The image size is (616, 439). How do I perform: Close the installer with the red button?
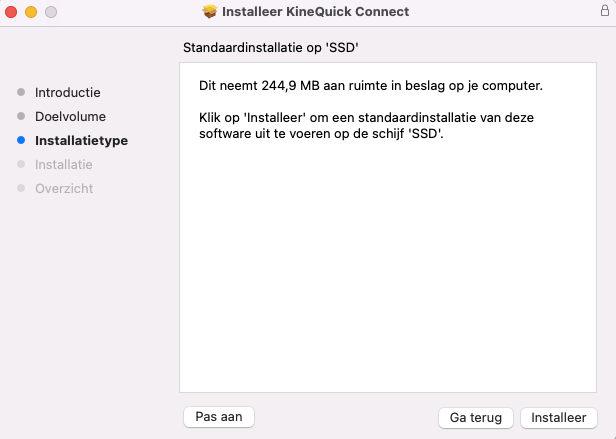(11, 12)
